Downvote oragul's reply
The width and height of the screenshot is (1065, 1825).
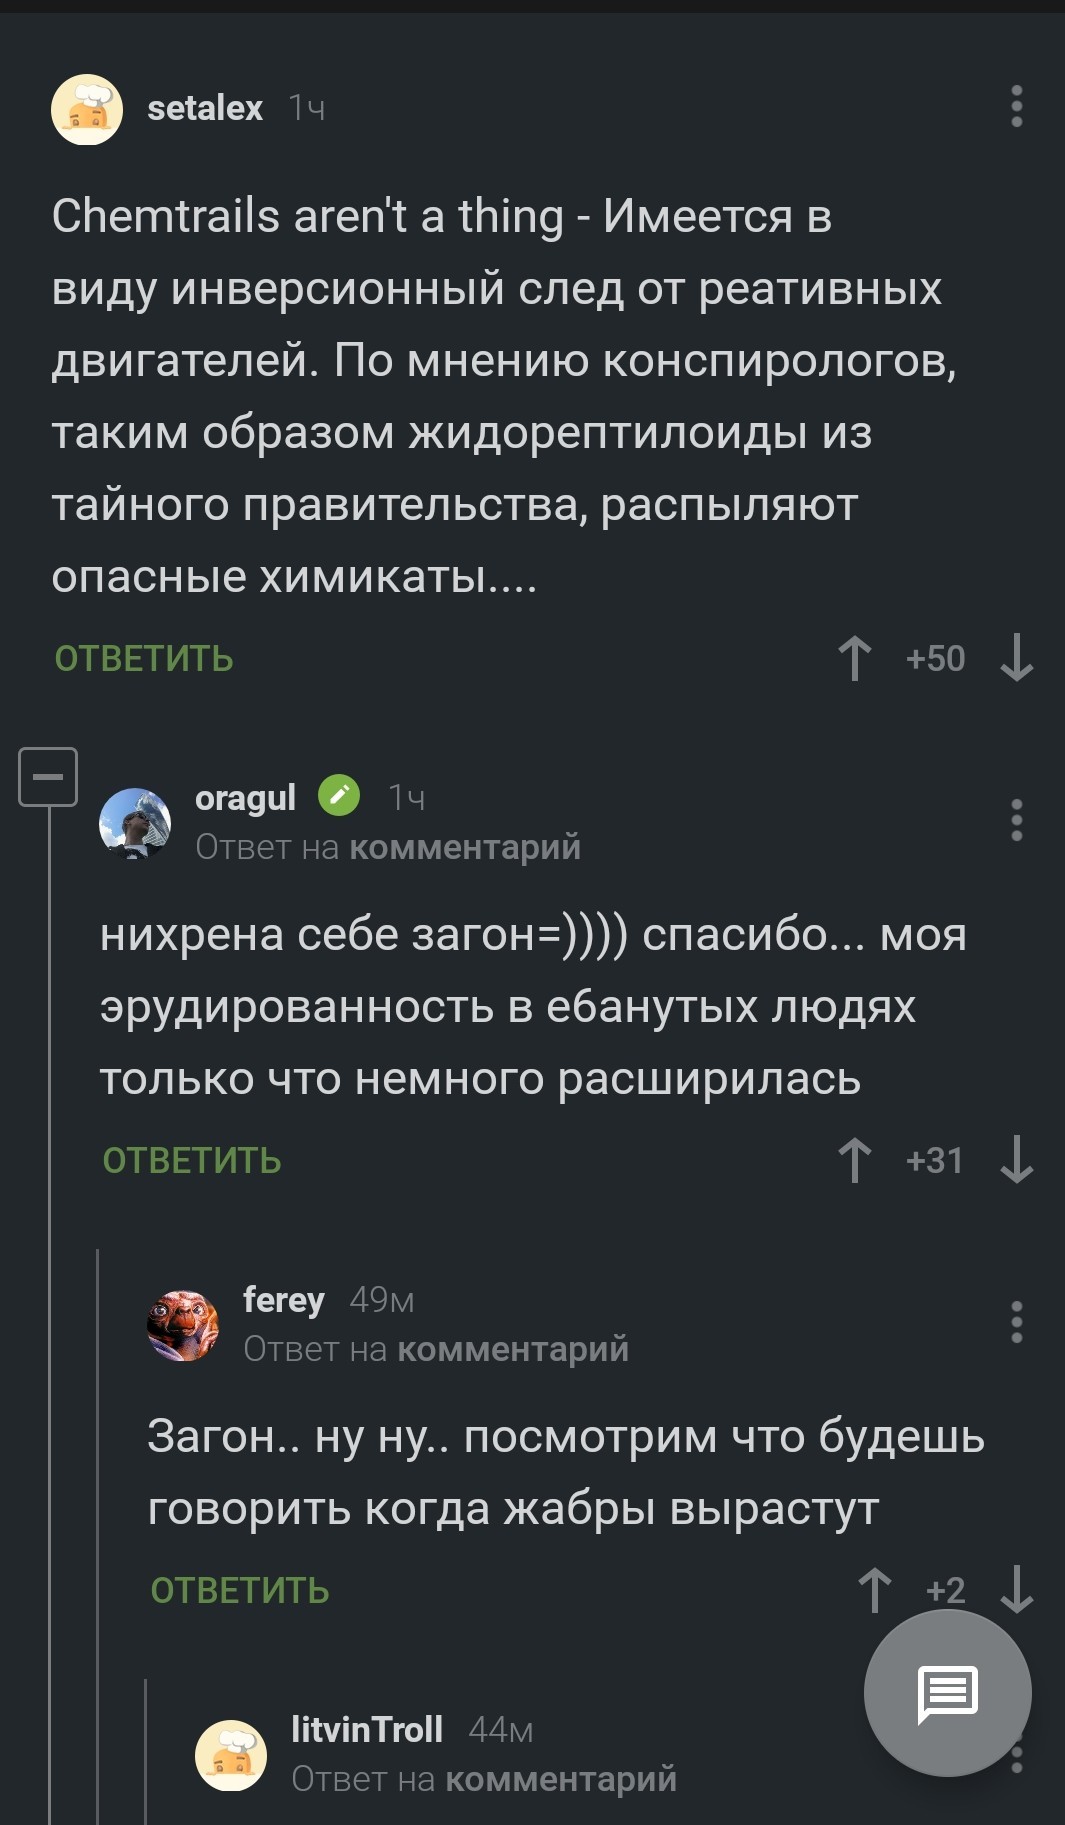pyautogui.click(x=1016, y=1160)
